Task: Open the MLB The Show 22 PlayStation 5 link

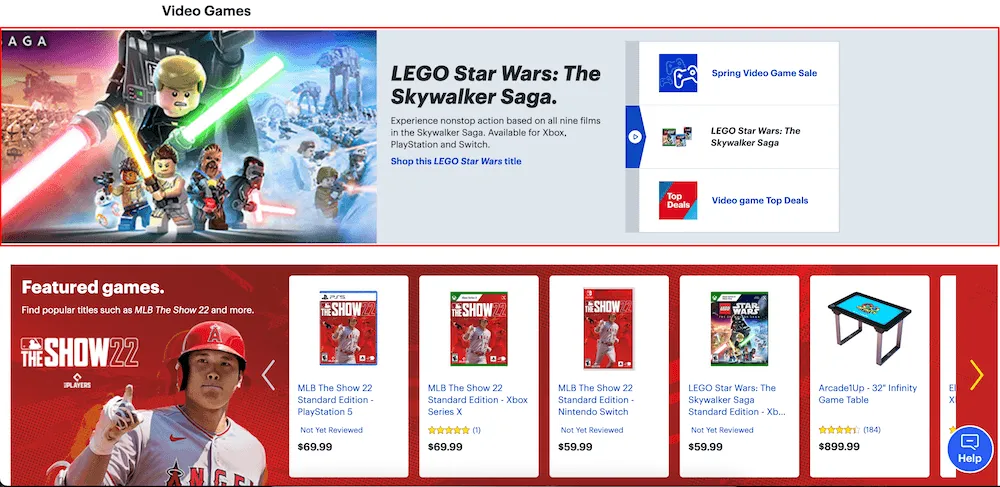Action: click(x=335, y=400)
